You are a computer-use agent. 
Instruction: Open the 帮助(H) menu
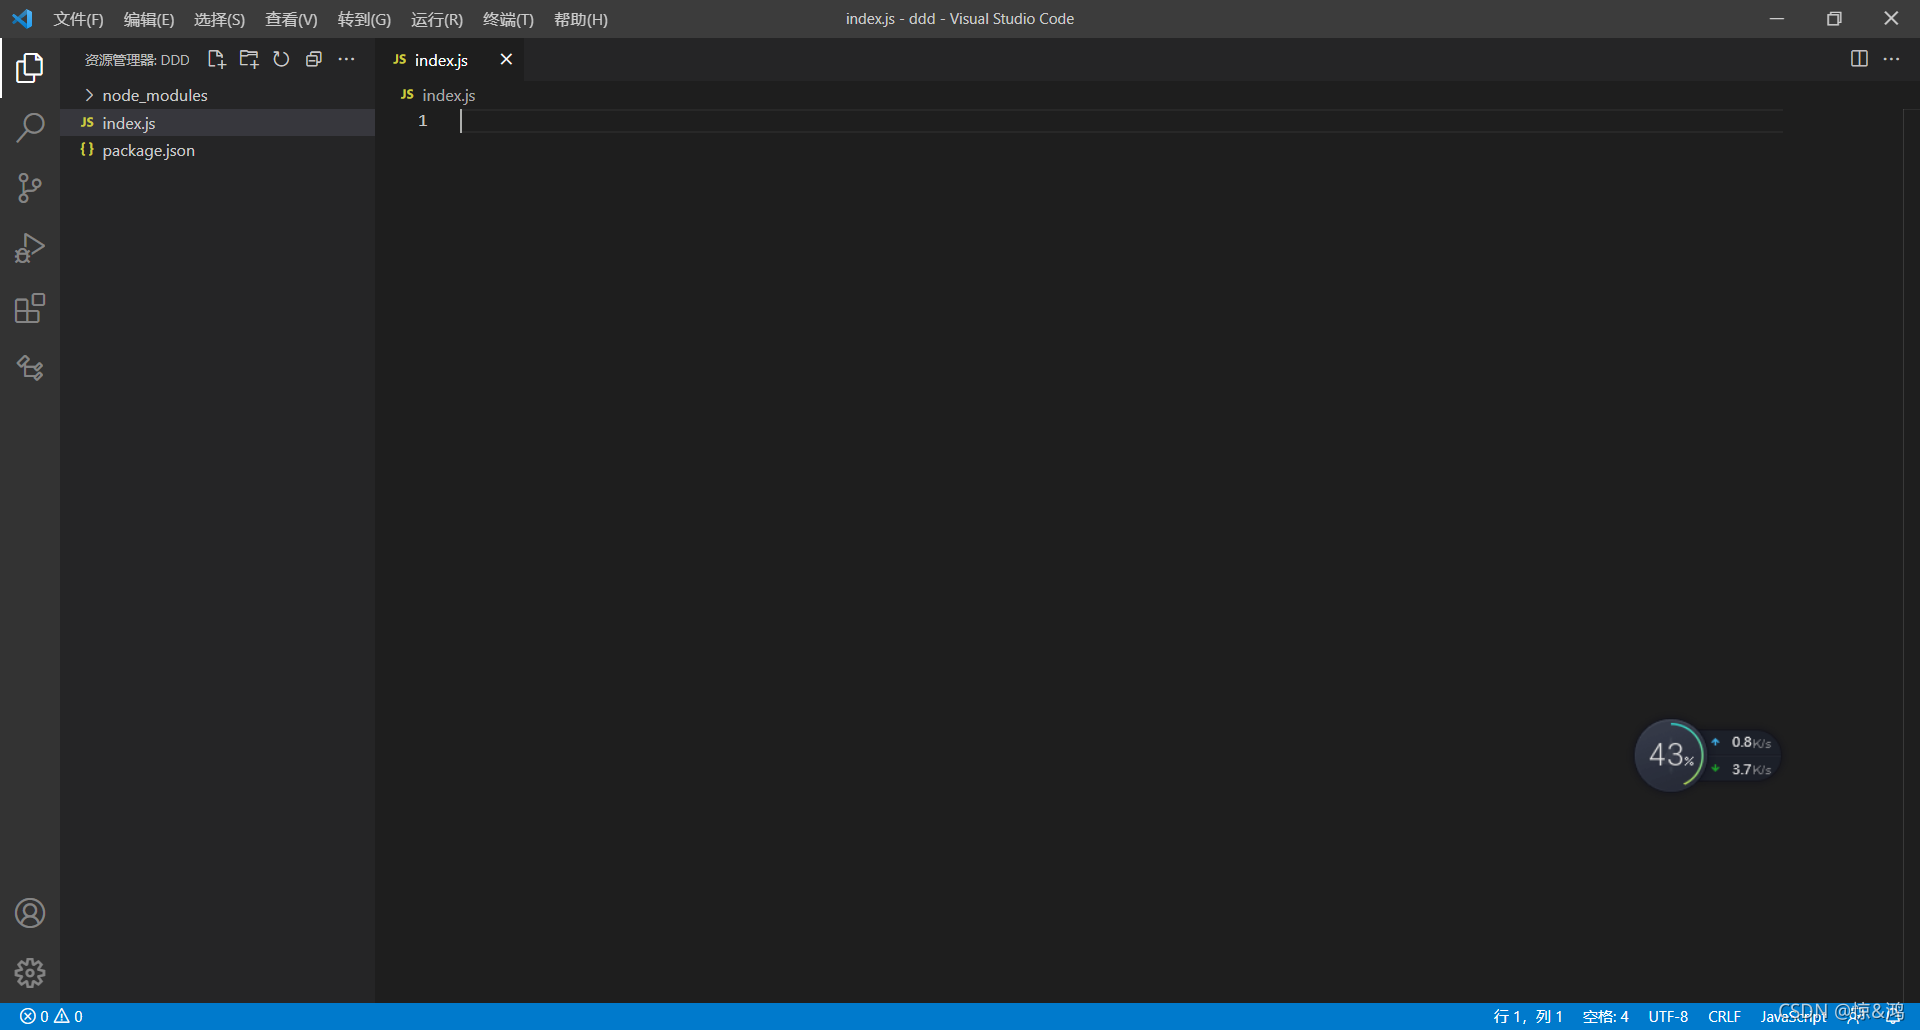tap(580, 19)
